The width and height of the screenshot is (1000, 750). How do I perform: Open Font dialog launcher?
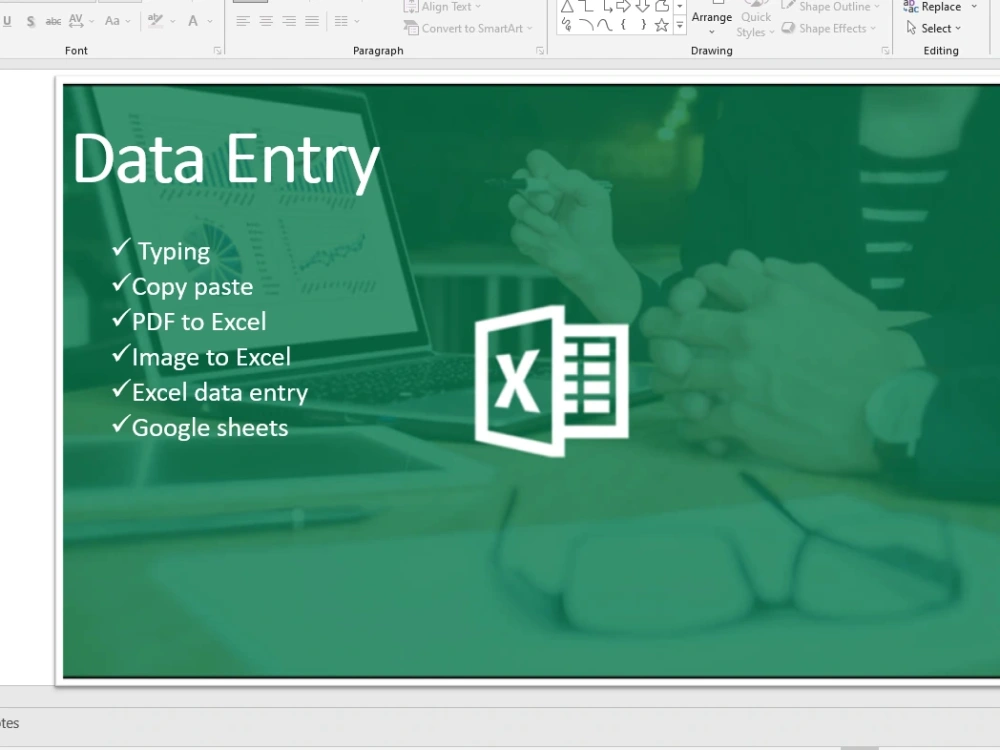[x=217, y=50]
